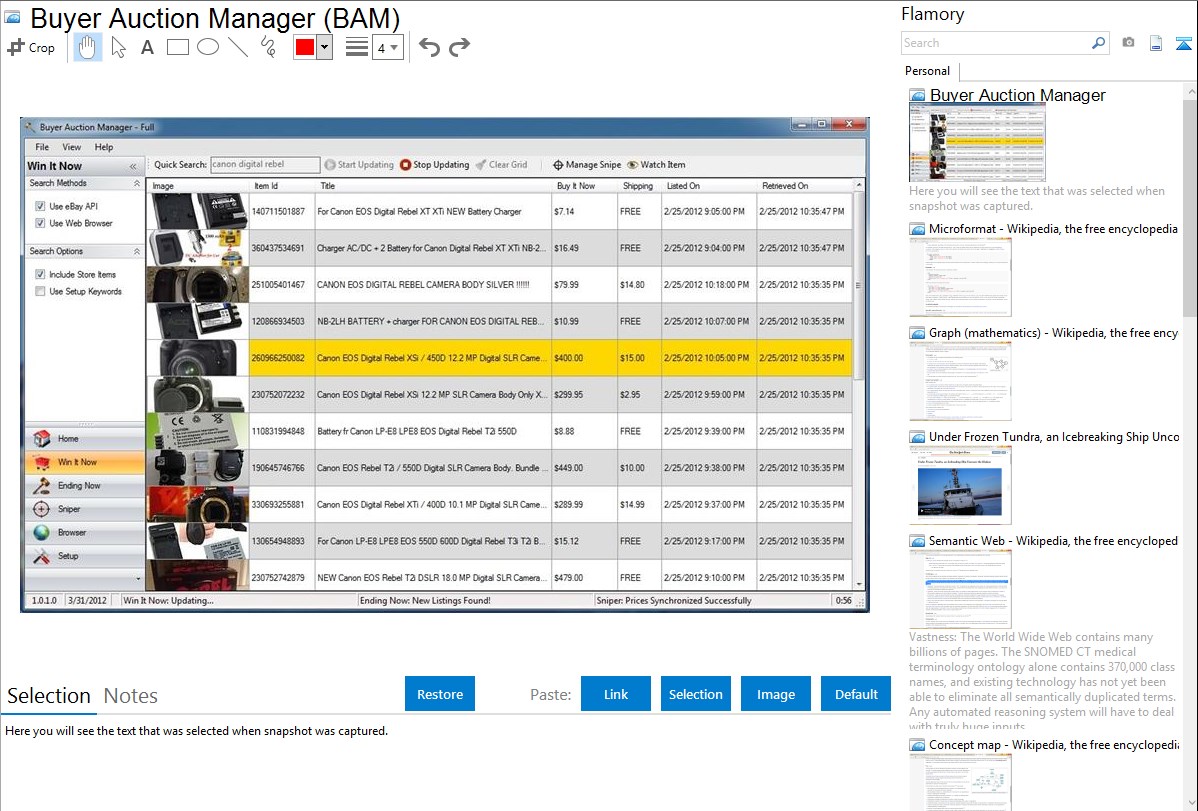1198x811 pixels.
Task: Enable the Use Setup Keywords checkbox
Action: coord(40,291)
